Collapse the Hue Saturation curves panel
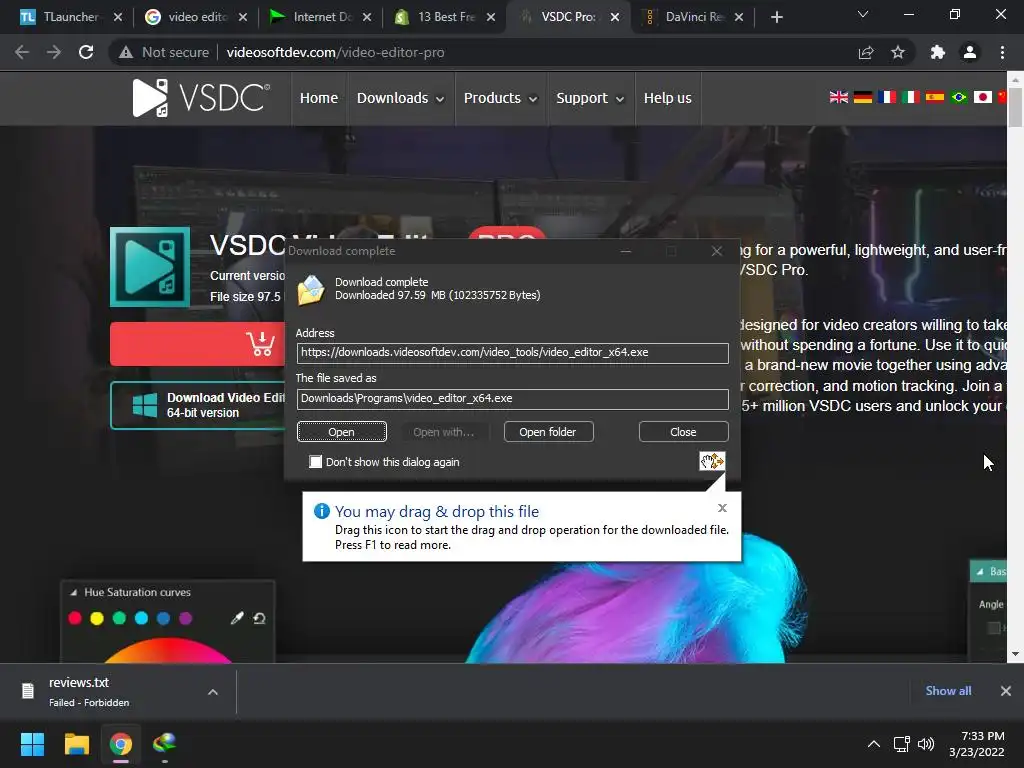 point(73,592)
